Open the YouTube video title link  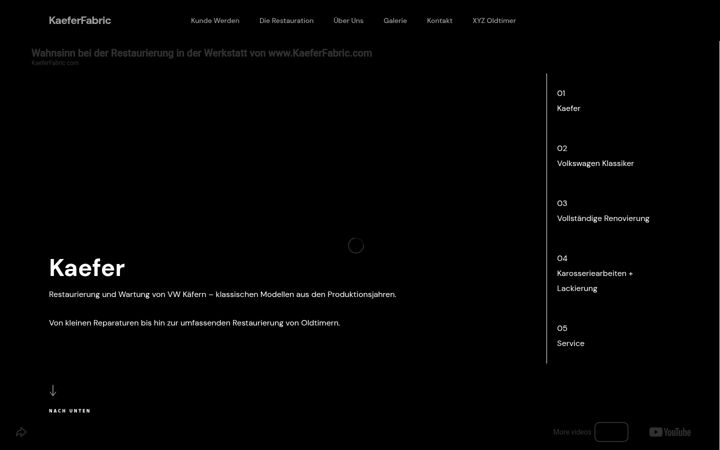(x=202, y=53)
